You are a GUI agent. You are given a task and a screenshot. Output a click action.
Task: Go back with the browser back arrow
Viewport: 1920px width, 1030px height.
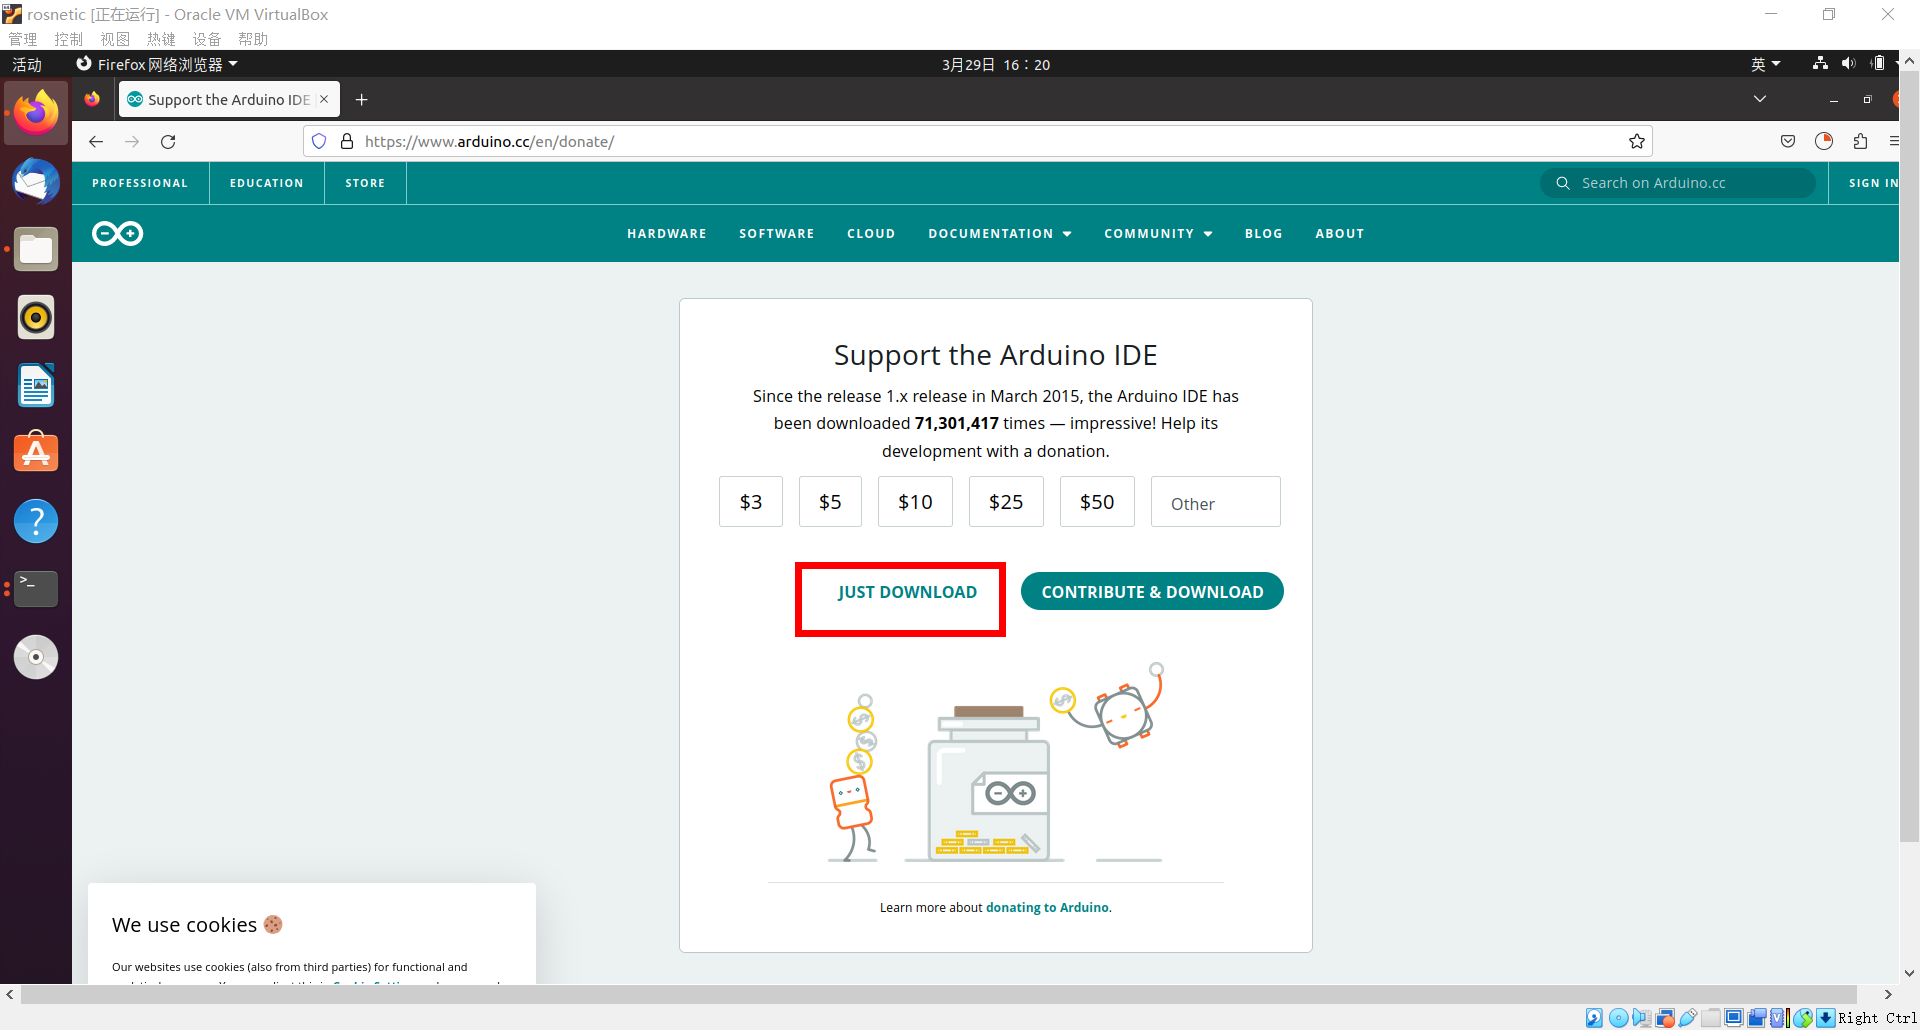click(96, 142)
